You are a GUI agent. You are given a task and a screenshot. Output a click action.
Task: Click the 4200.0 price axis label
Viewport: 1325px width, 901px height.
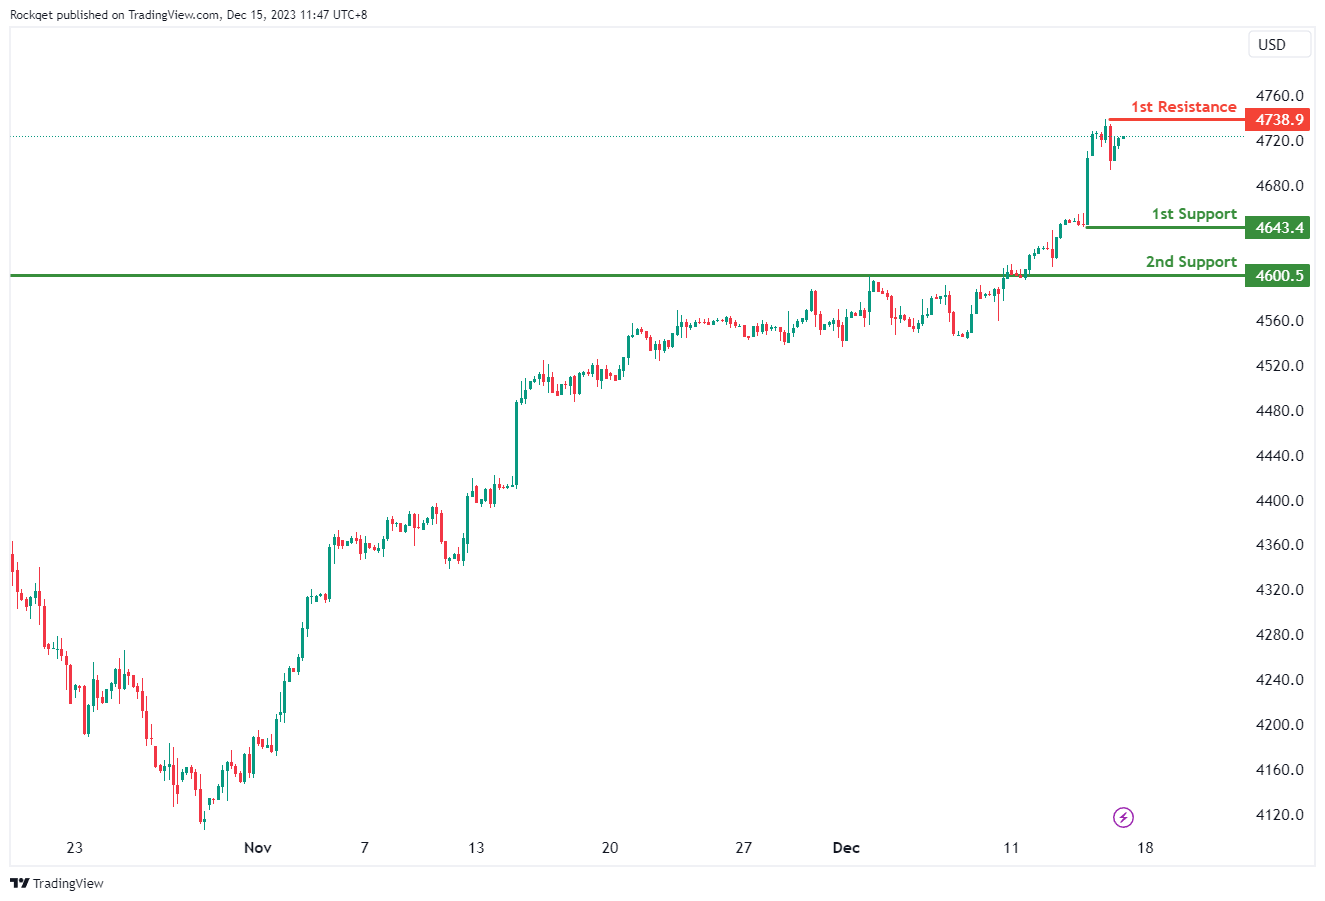point(1279,725)
